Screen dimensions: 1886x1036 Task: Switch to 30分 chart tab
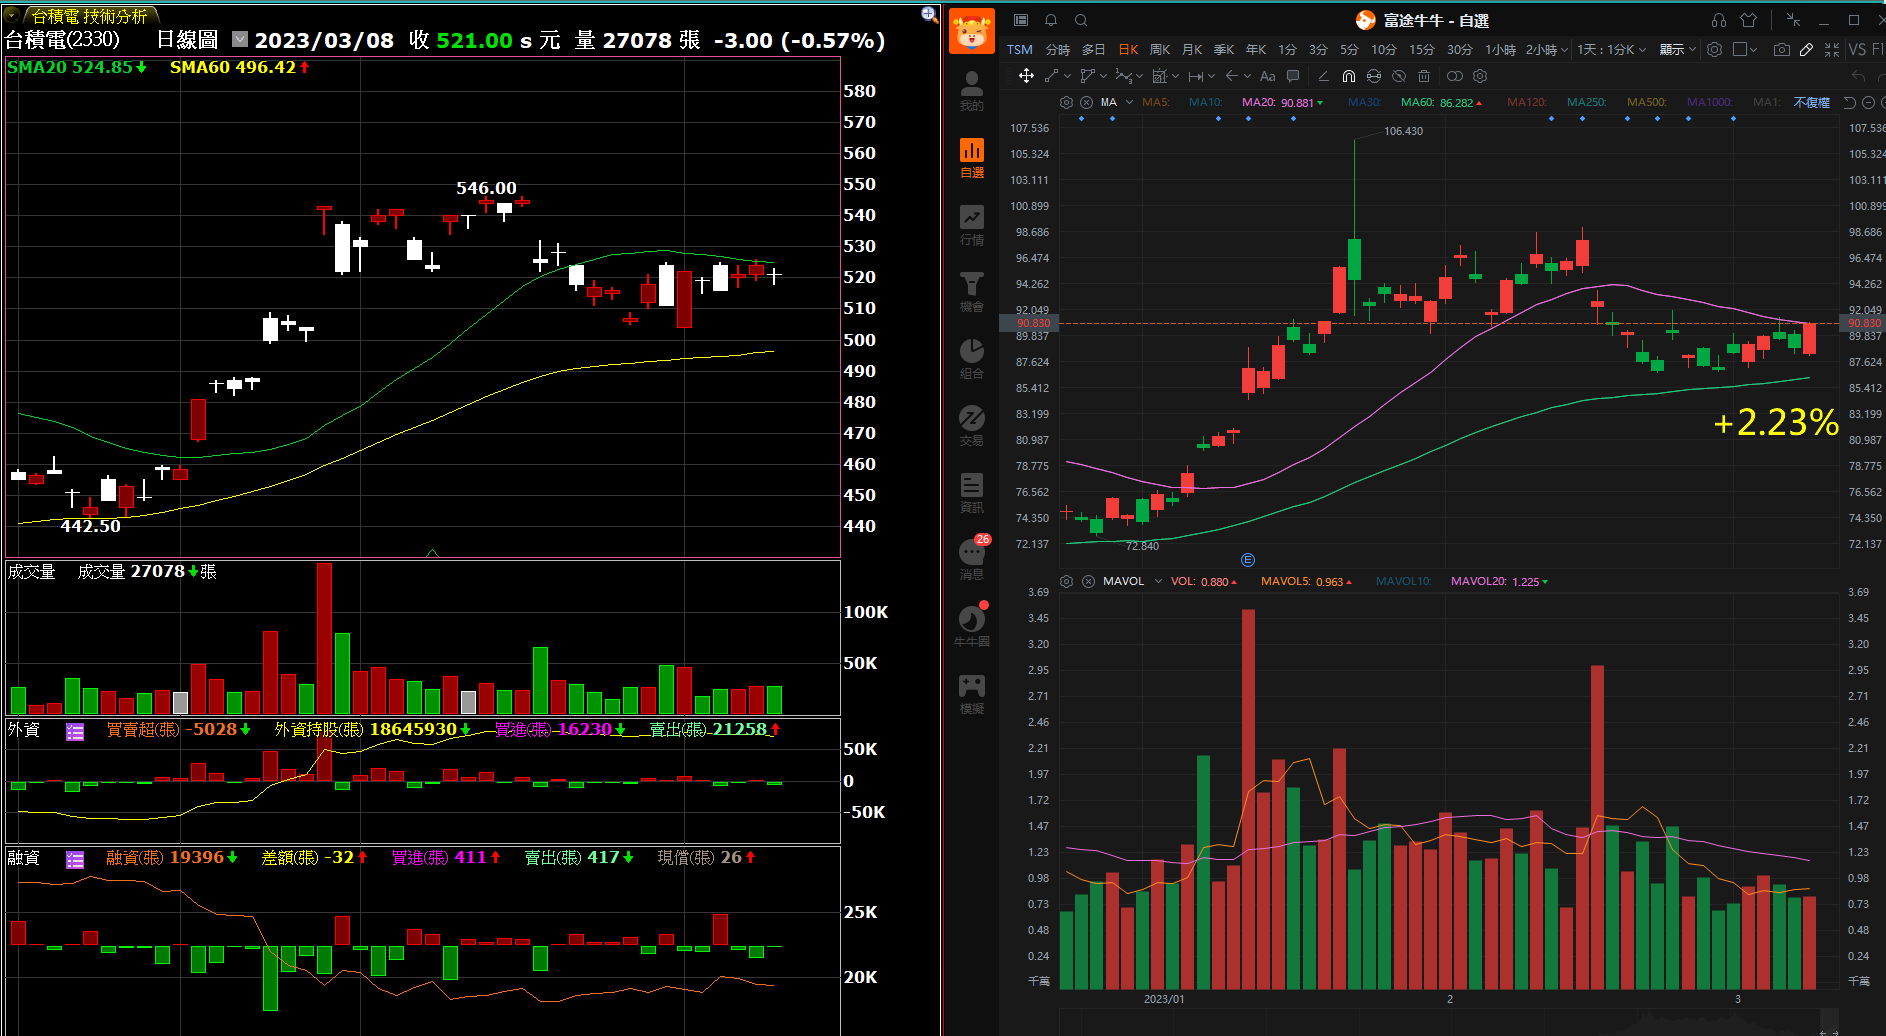1459,49
